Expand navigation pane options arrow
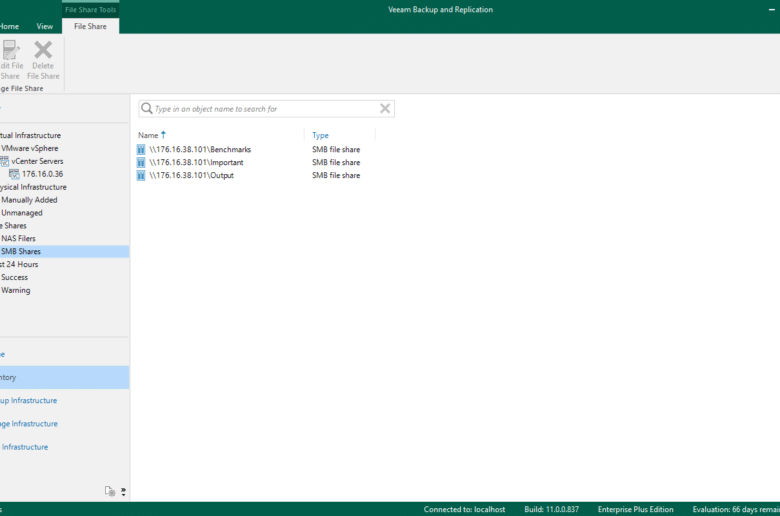This screenshot has height=516, width=780. [123, 492]
